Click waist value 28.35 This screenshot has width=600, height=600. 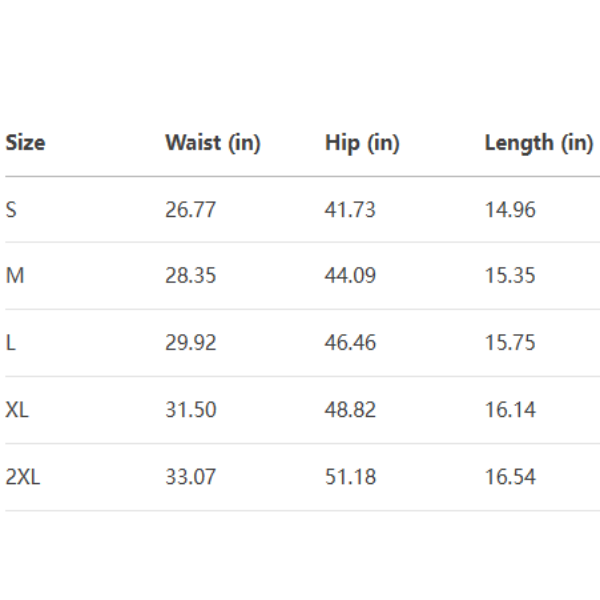click(x=190, y=276)
